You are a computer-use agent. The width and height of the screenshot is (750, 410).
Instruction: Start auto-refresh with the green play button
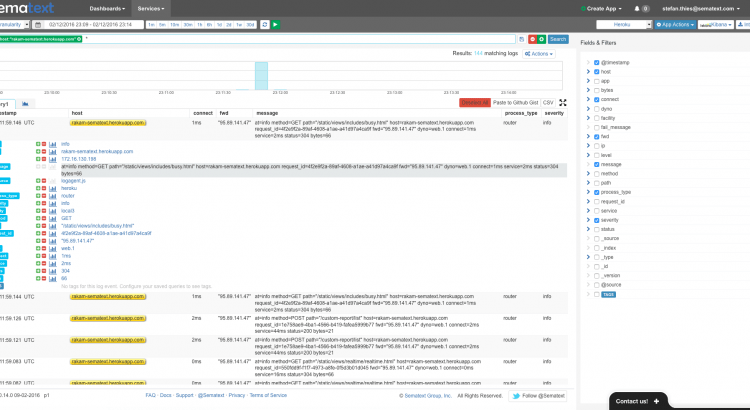[x=276, y=24]
